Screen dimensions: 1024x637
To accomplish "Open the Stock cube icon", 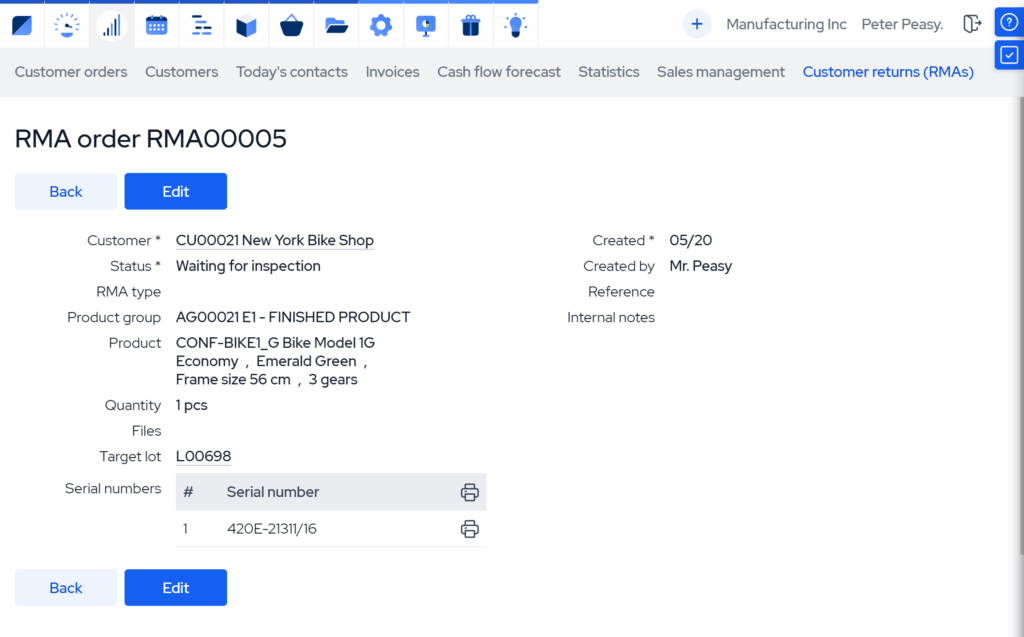I will coord(246,24).
